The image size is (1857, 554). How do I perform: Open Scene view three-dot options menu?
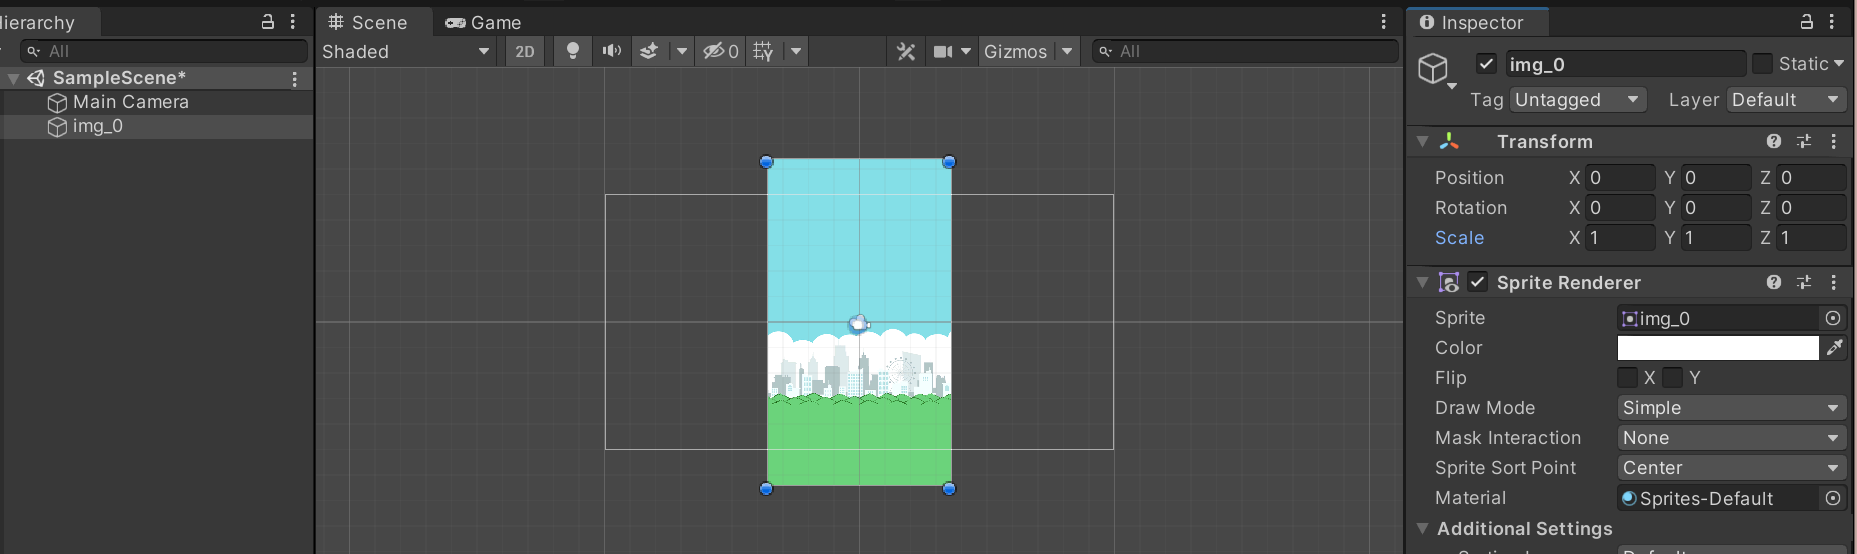1384,22
